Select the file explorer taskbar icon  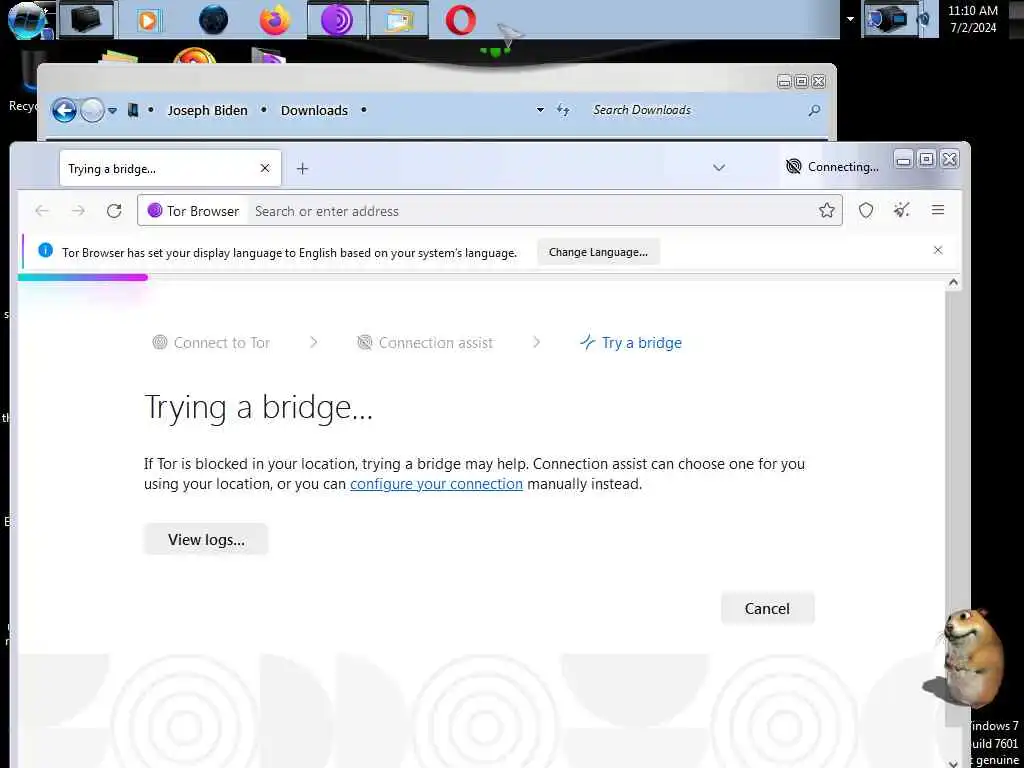click(x=398, y=20)
